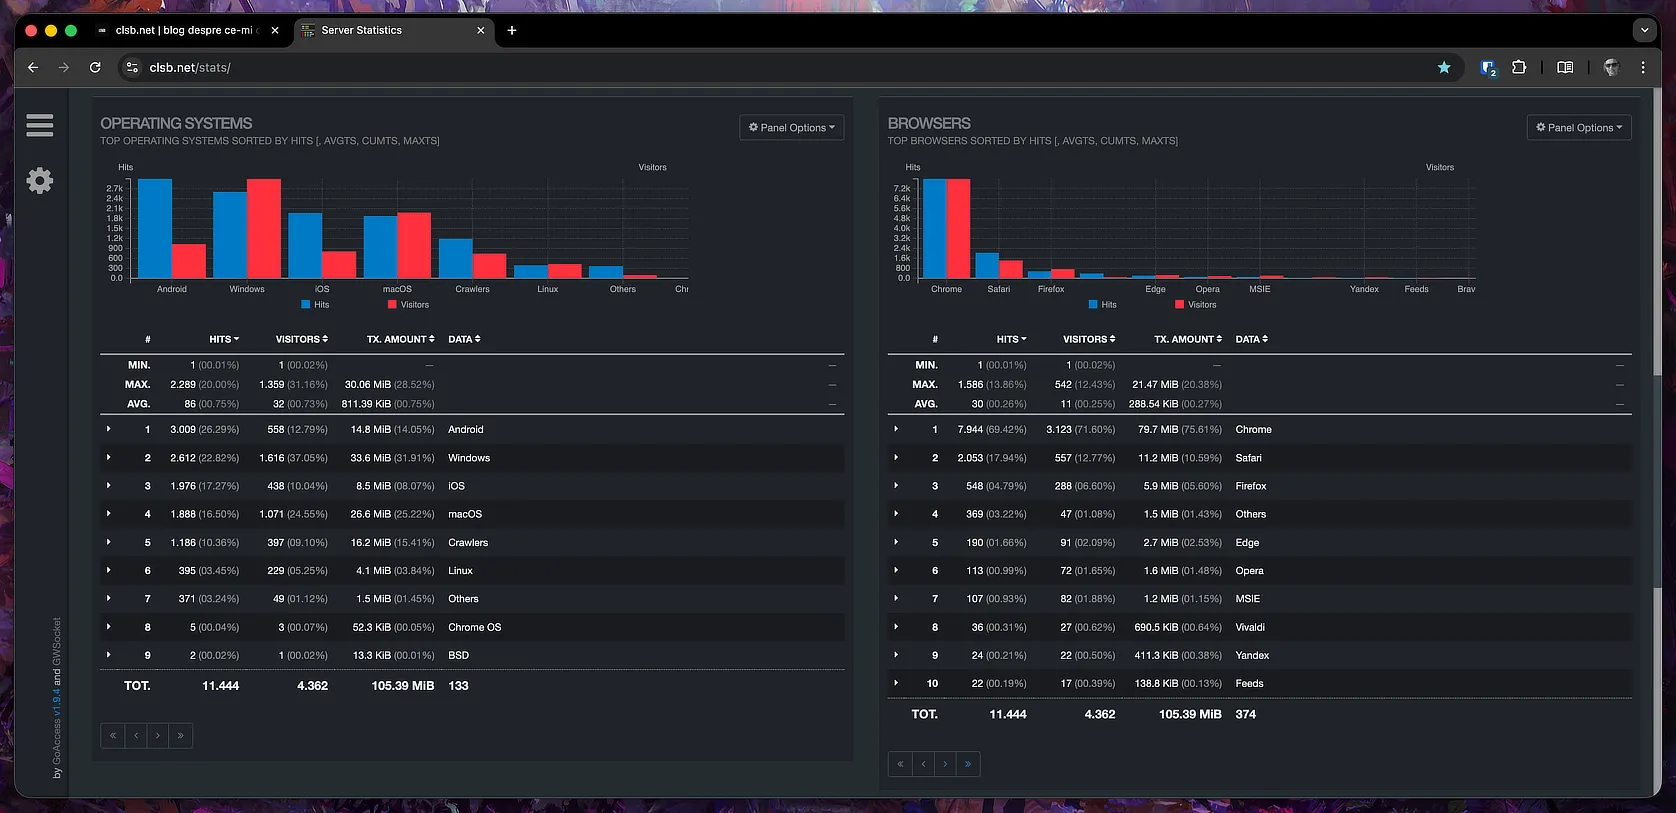Open the hamburger menu in sidebar

coord(40,125)
